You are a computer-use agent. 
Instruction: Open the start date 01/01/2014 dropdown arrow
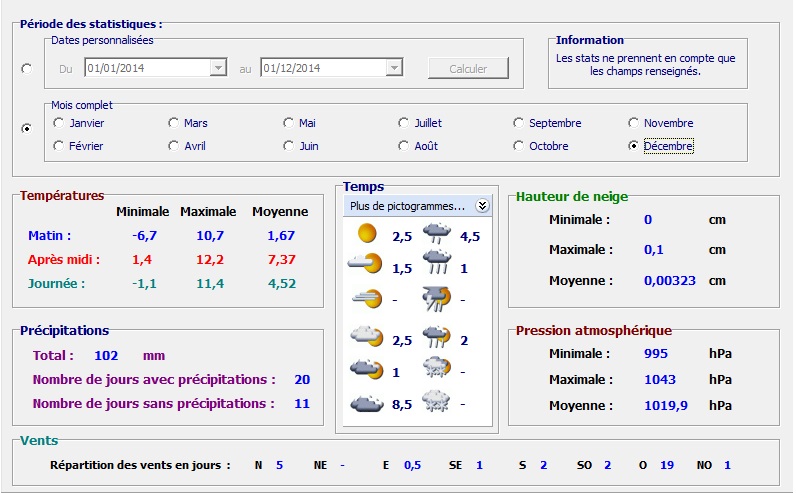[x=218, y=68]
